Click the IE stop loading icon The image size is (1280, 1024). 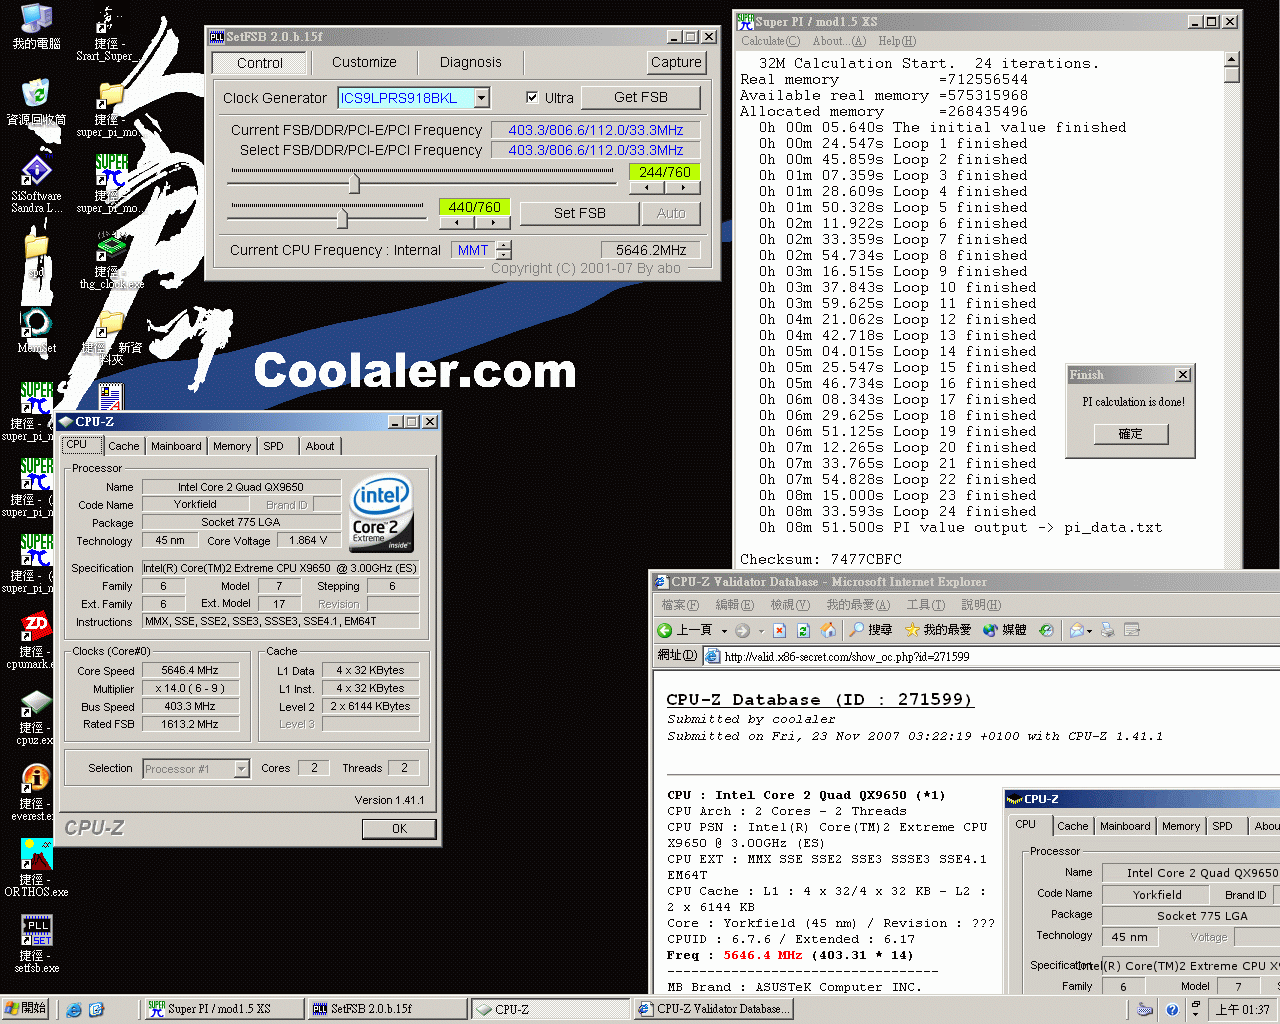pos(779,630)
